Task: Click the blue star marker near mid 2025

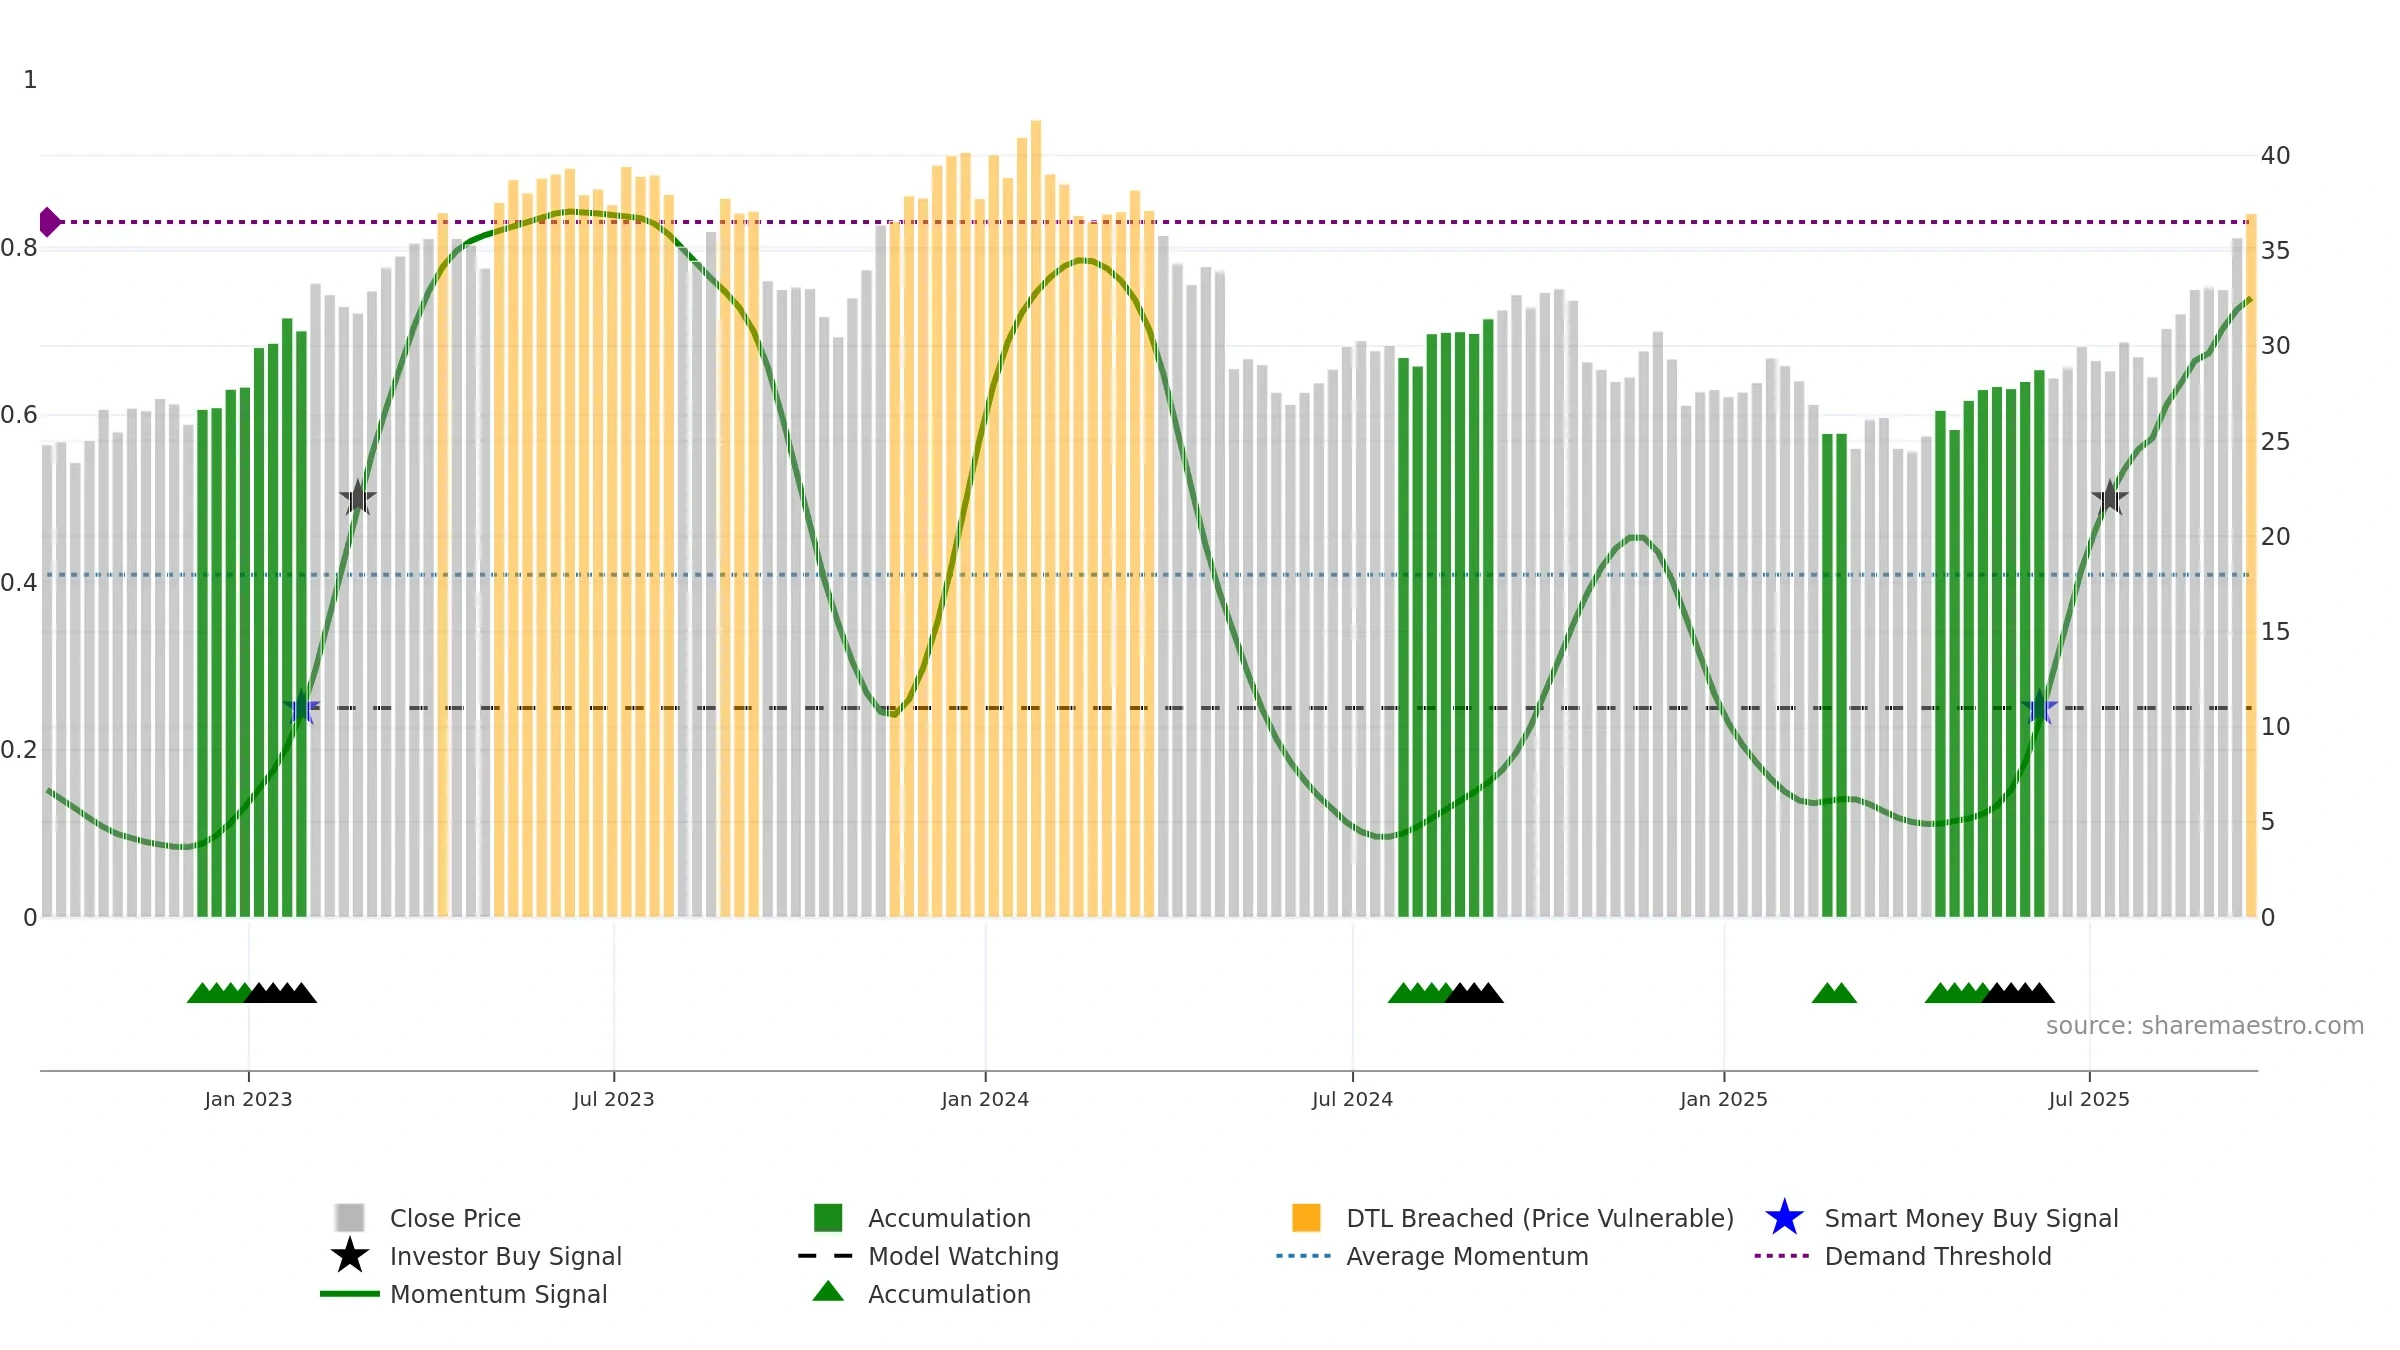Action: pos(2039,707)
